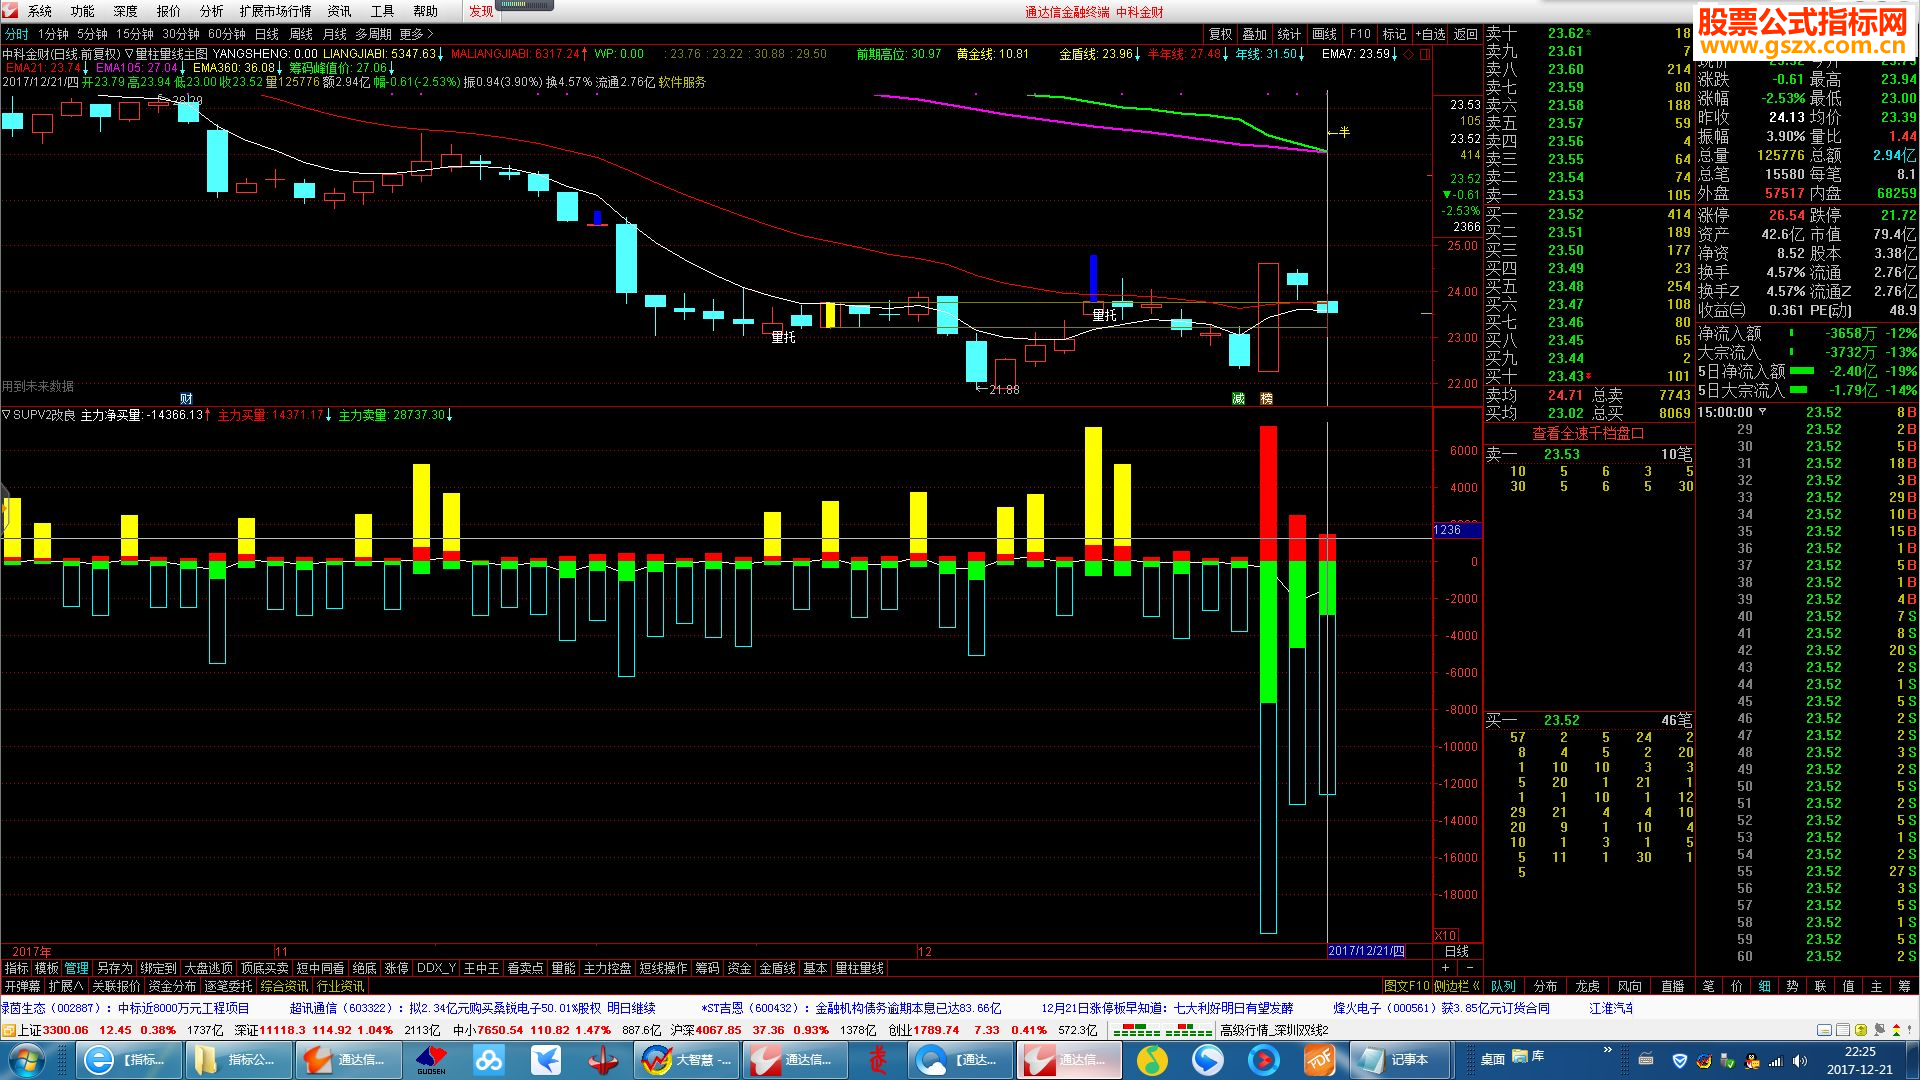Expand 更多 period options
This screenshot has width=1920, height=1080.
(416, 34)
